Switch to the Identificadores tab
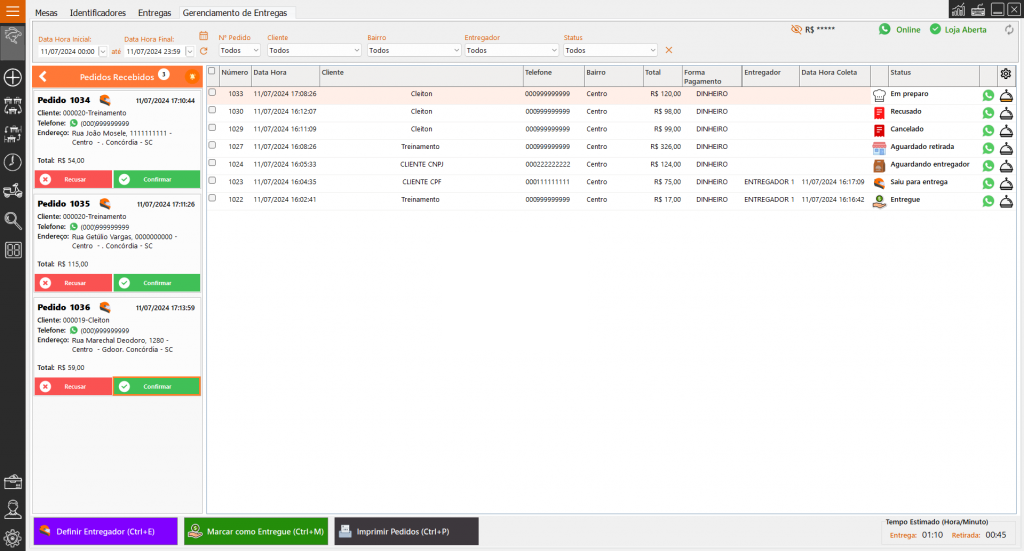 pyautogui.click(x=97, y=13)
